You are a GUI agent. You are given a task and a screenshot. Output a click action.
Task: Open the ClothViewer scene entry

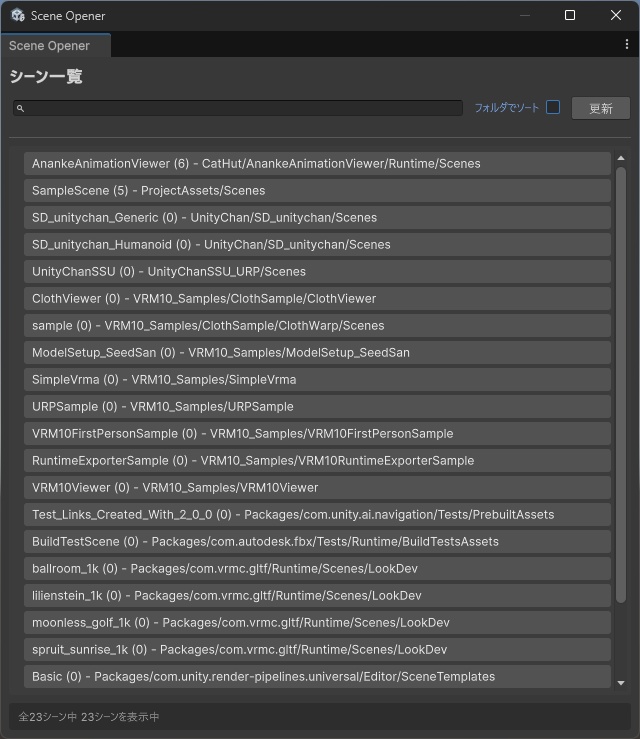317,299
